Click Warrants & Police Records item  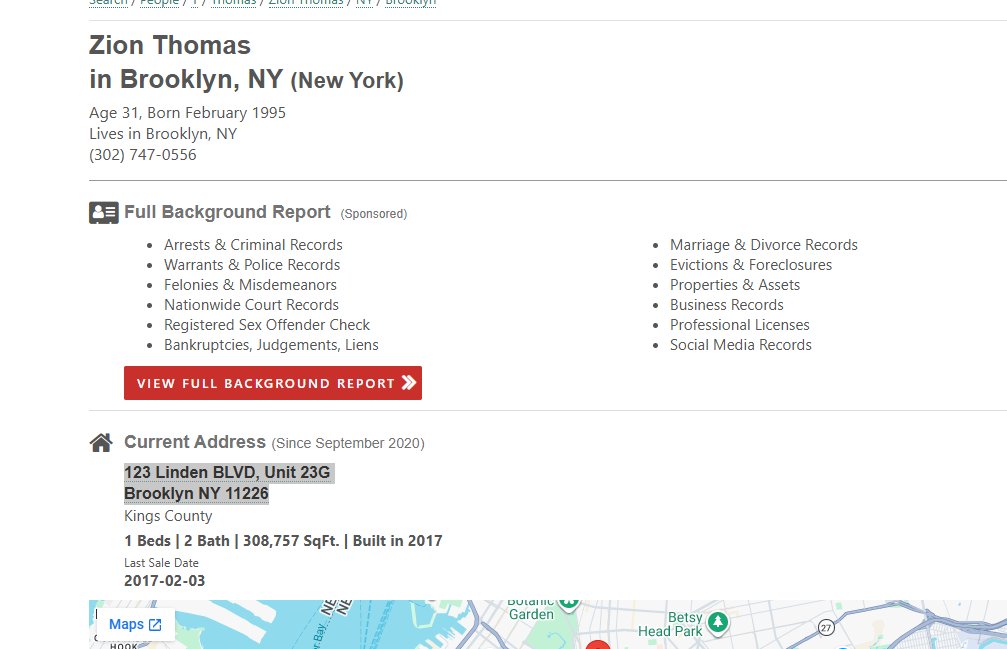coord(252,265)
